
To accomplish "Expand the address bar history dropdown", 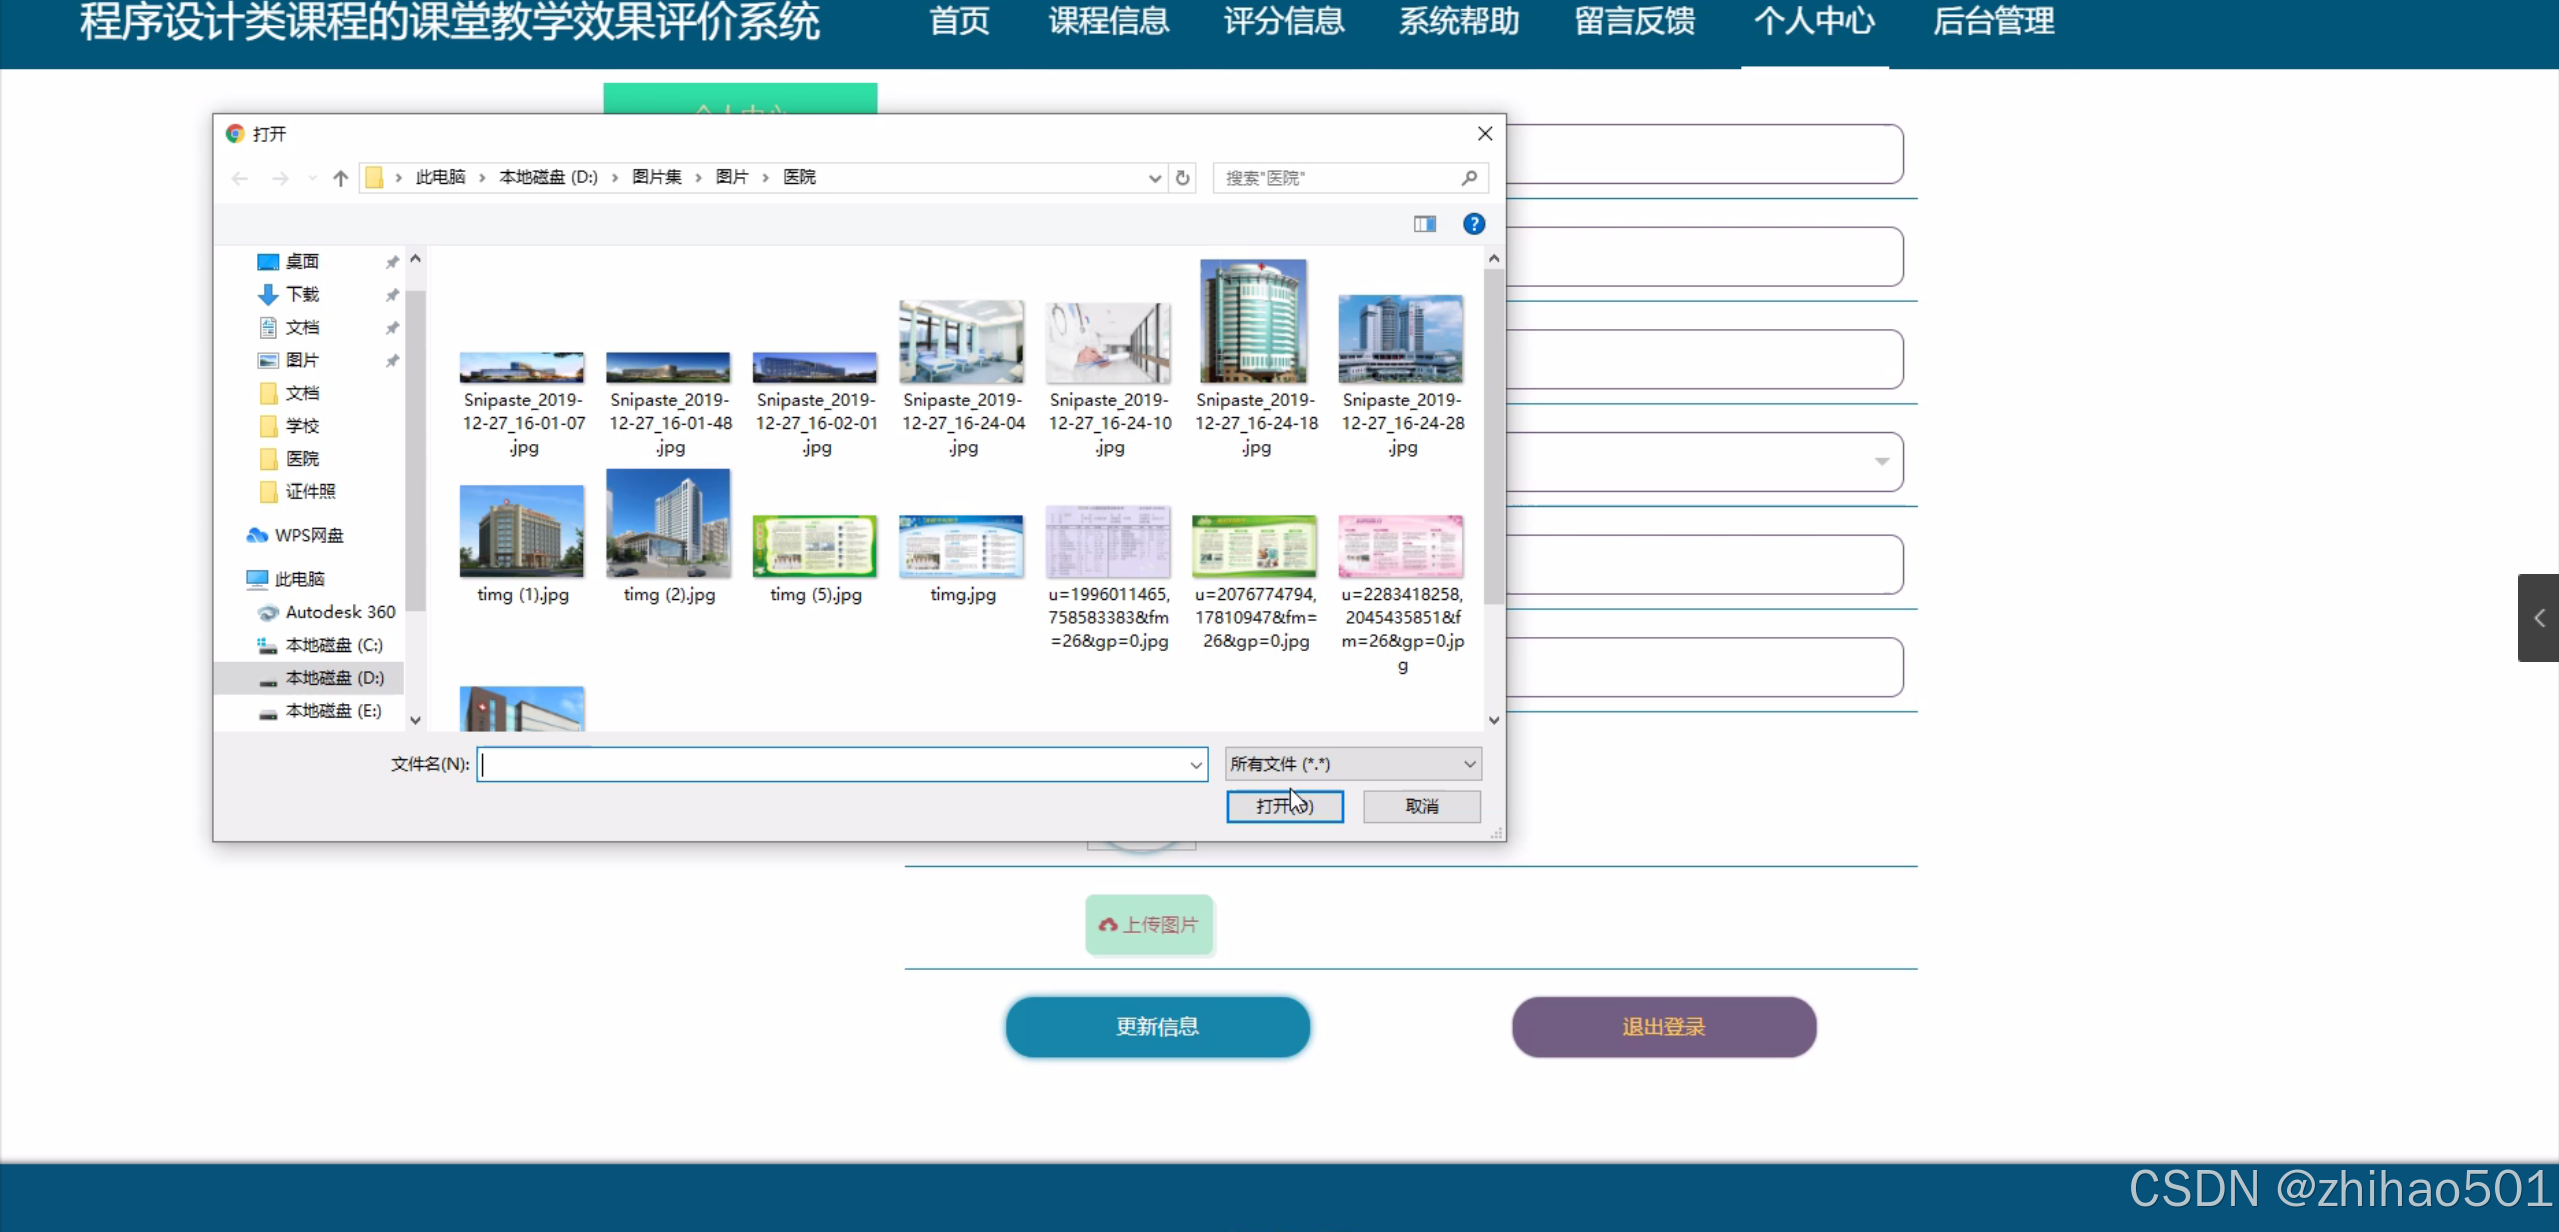I will 1154,178.
